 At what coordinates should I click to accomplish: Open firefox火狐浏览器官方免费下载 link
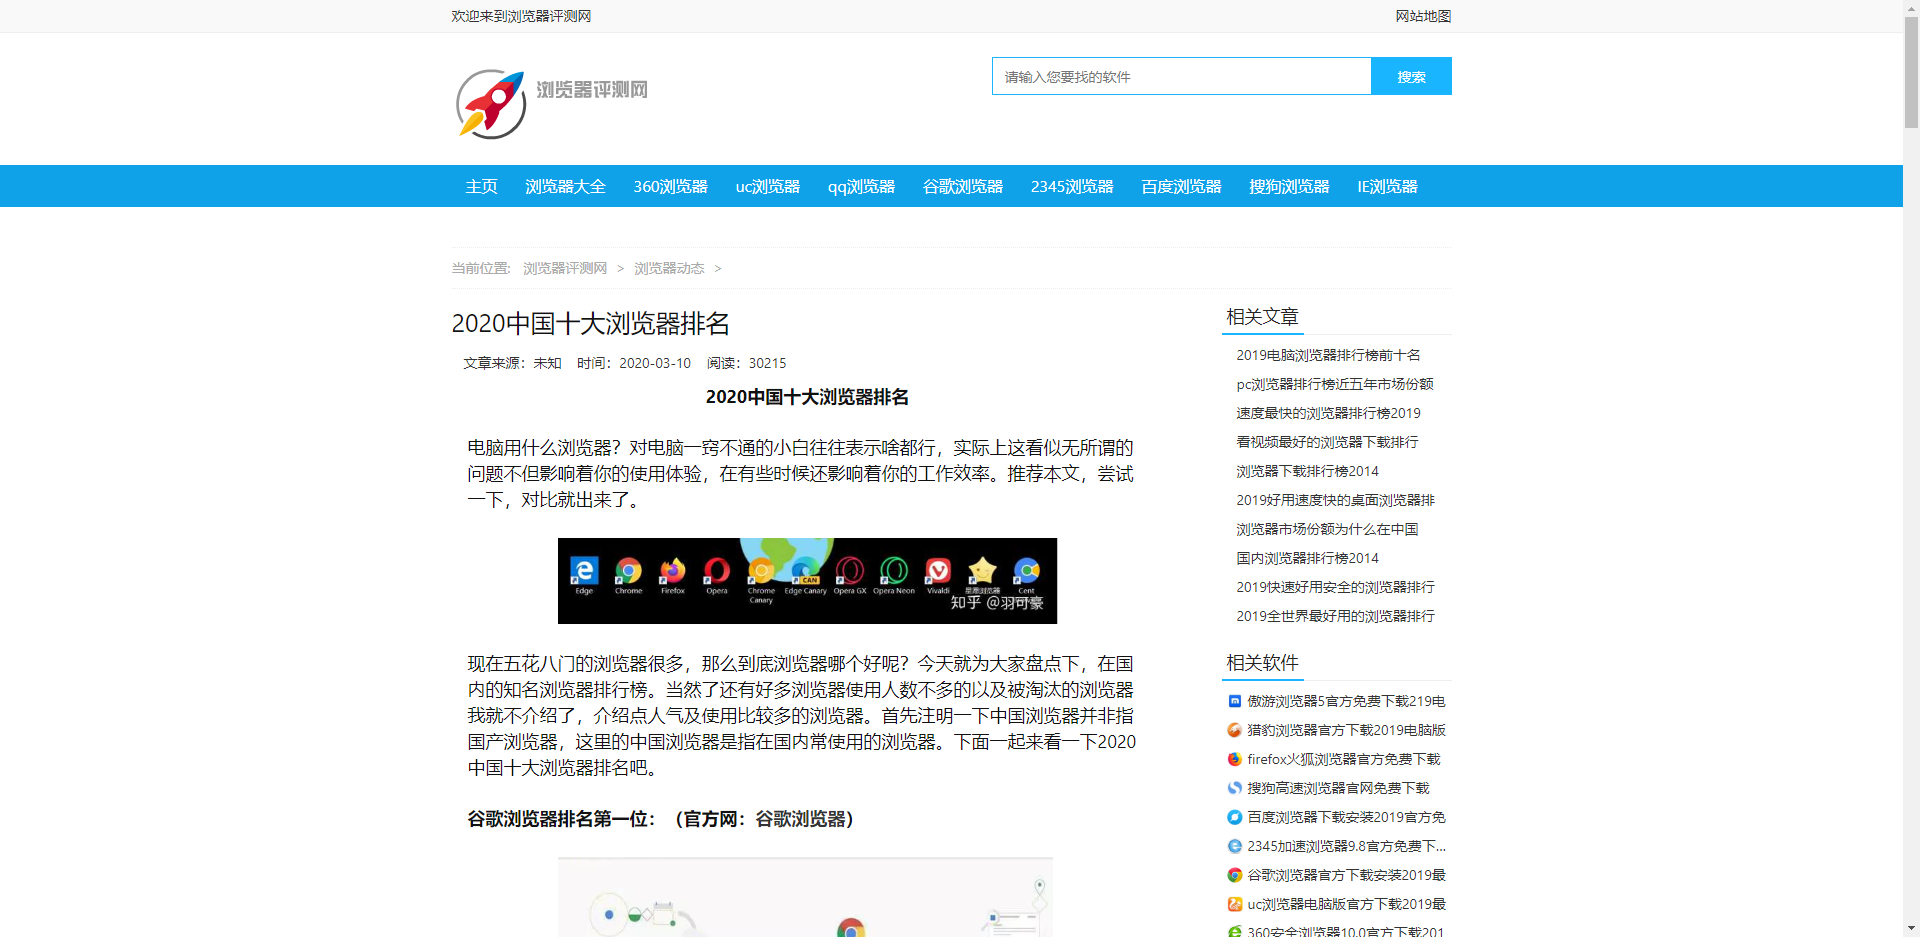[x=1343, y=759]
